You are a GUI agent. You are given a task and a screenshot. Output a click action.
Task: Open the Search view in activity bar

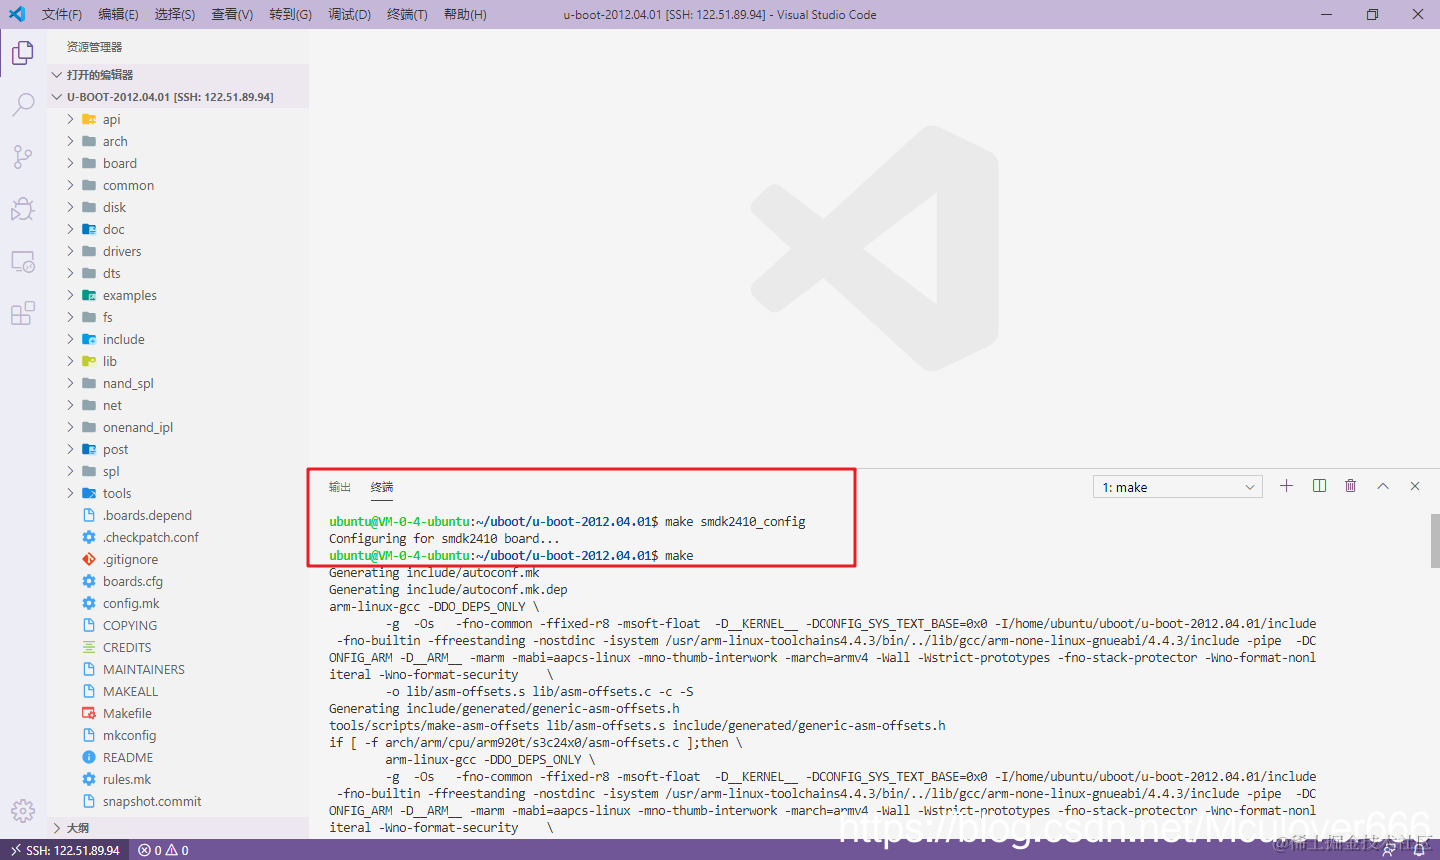23,104
